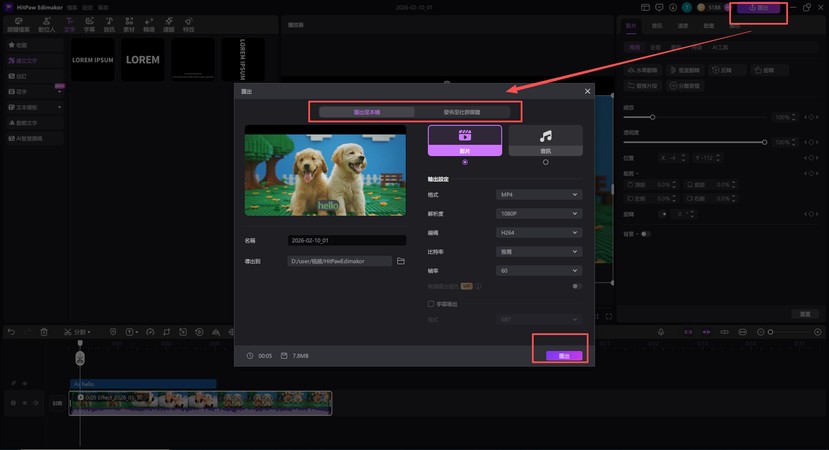Click the purple 匯出 button in the dialog

564,356
